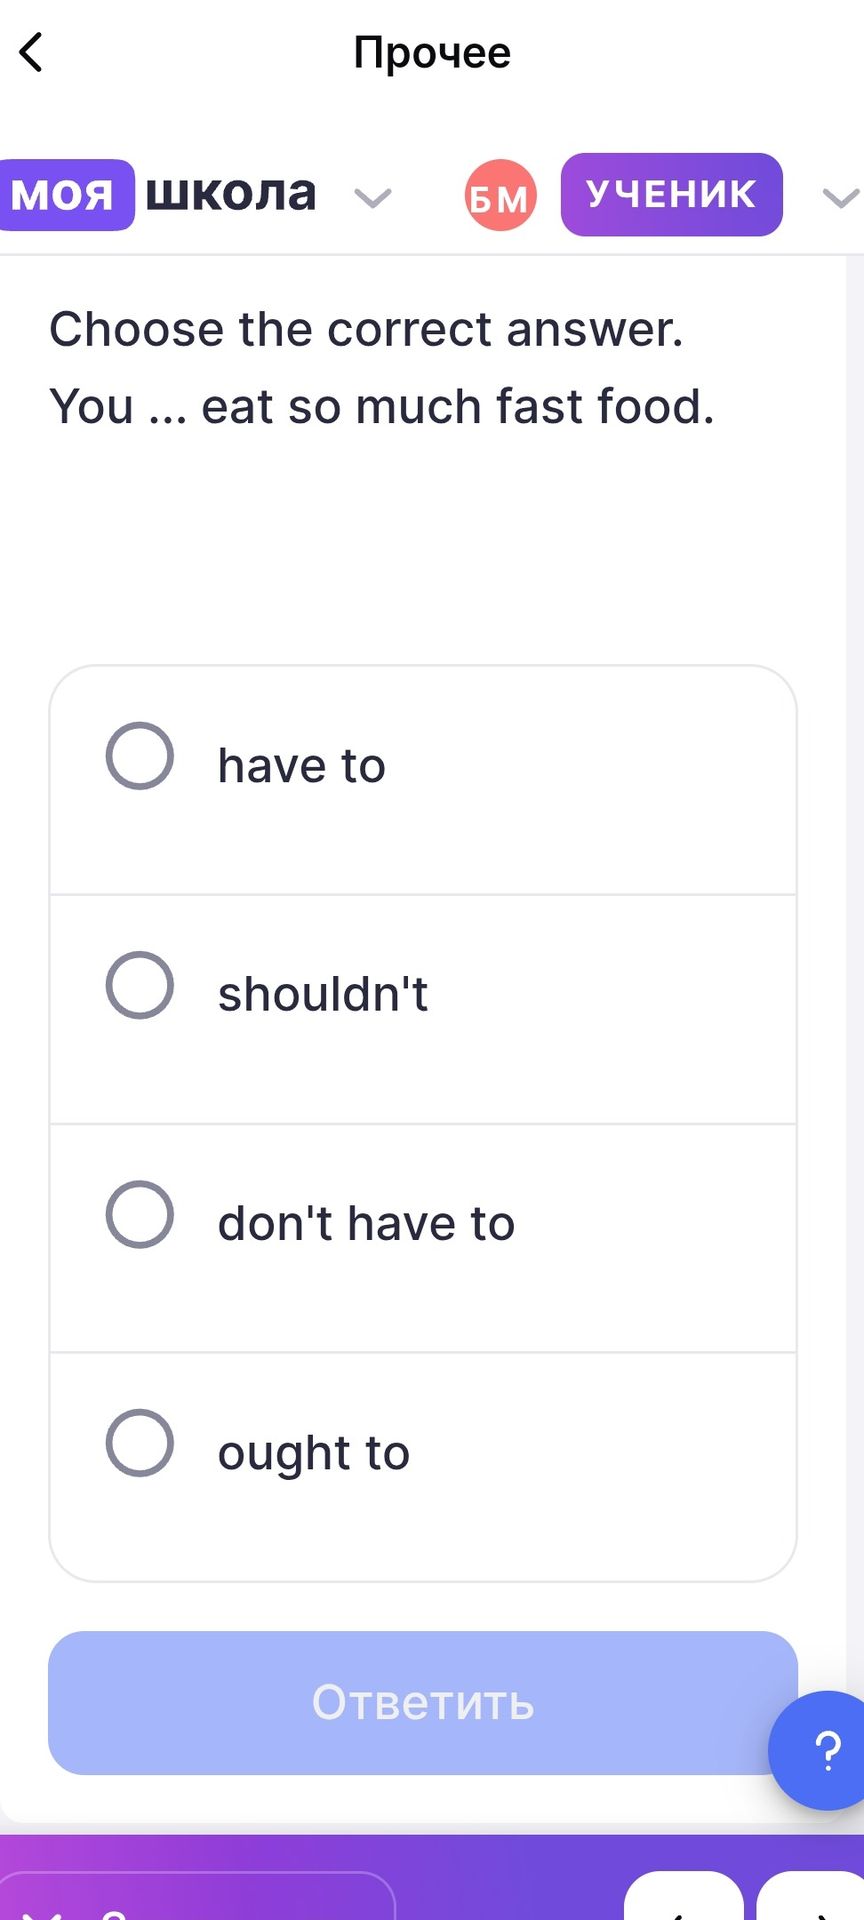Click the Моя школа logo
The image size is (864, 1920).
(158, 194)
